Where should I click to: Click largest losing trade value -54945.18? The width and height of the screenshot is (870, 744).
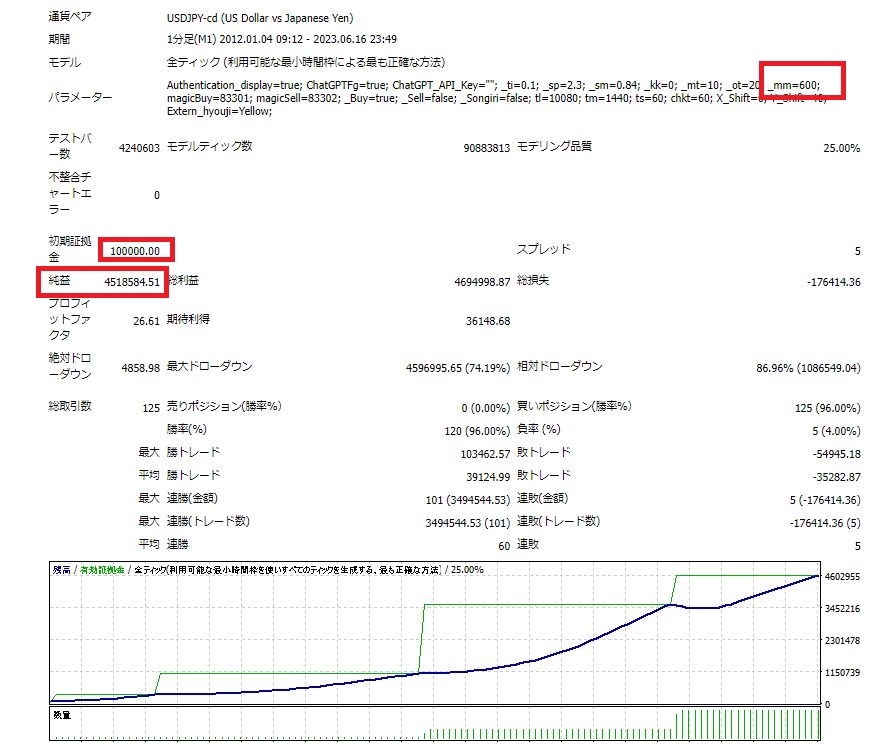837,454
